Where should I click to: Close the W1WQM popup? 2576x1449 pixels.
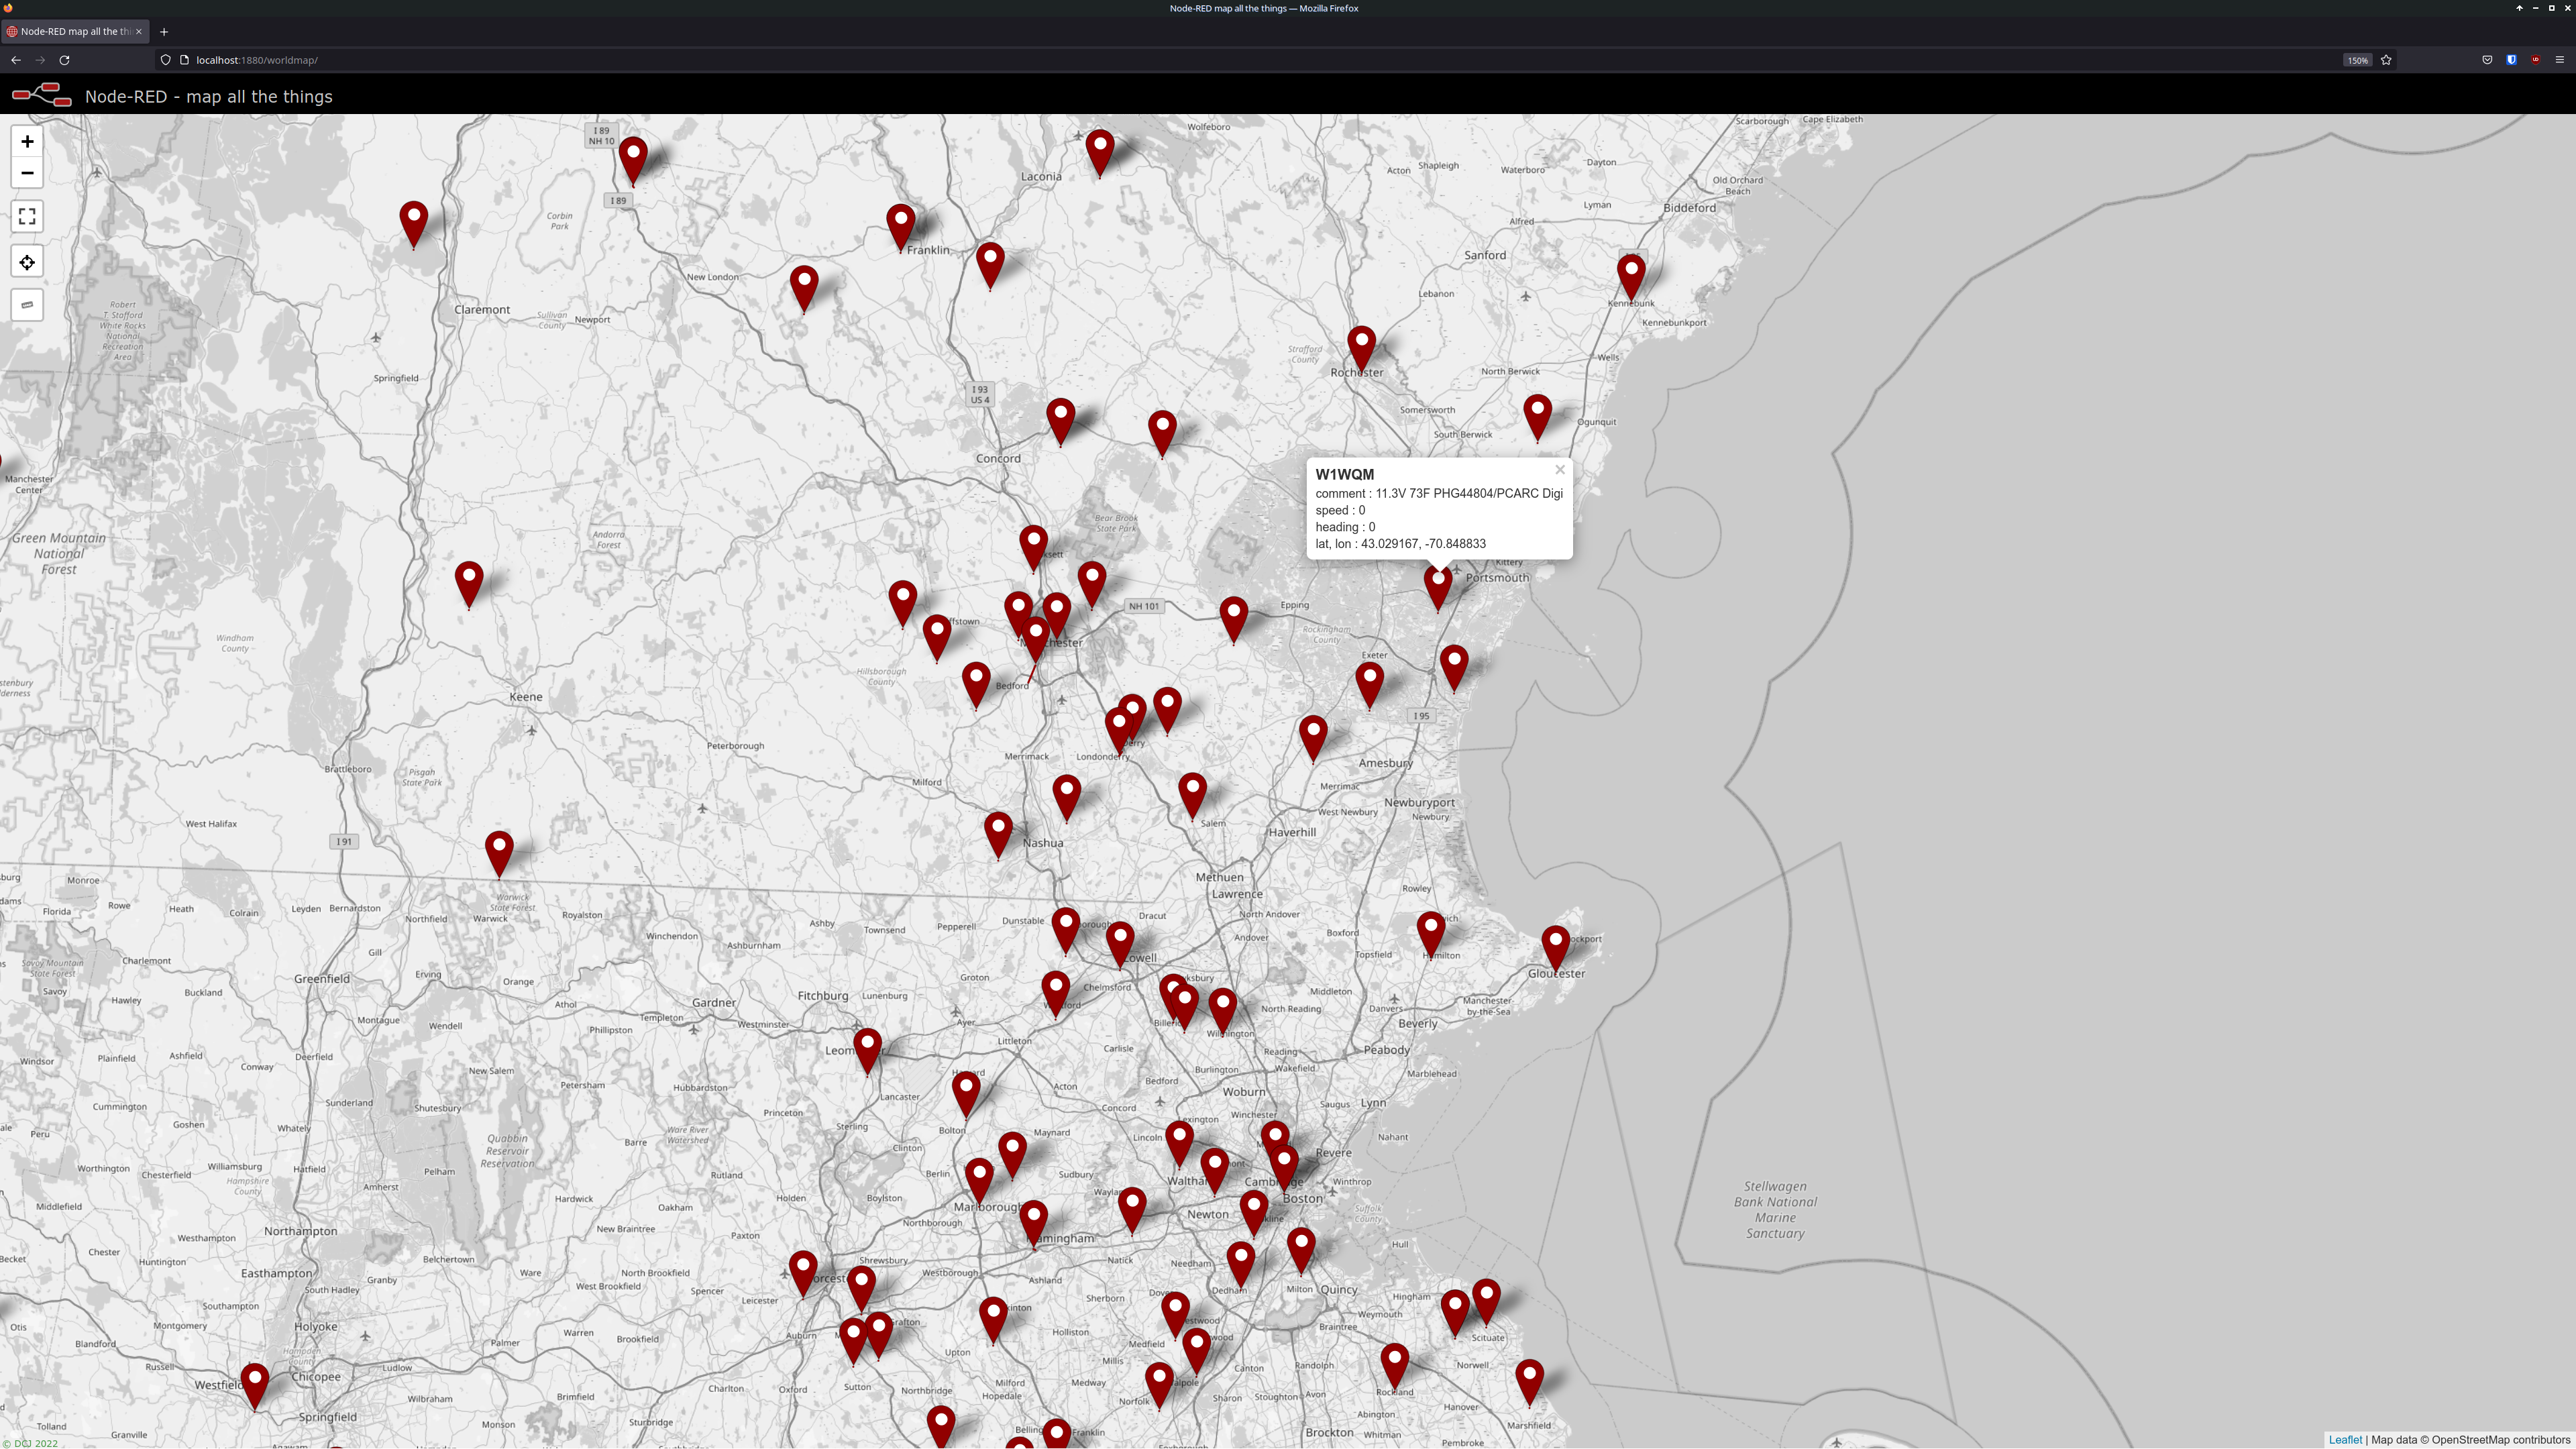[x=1559, y=470]
